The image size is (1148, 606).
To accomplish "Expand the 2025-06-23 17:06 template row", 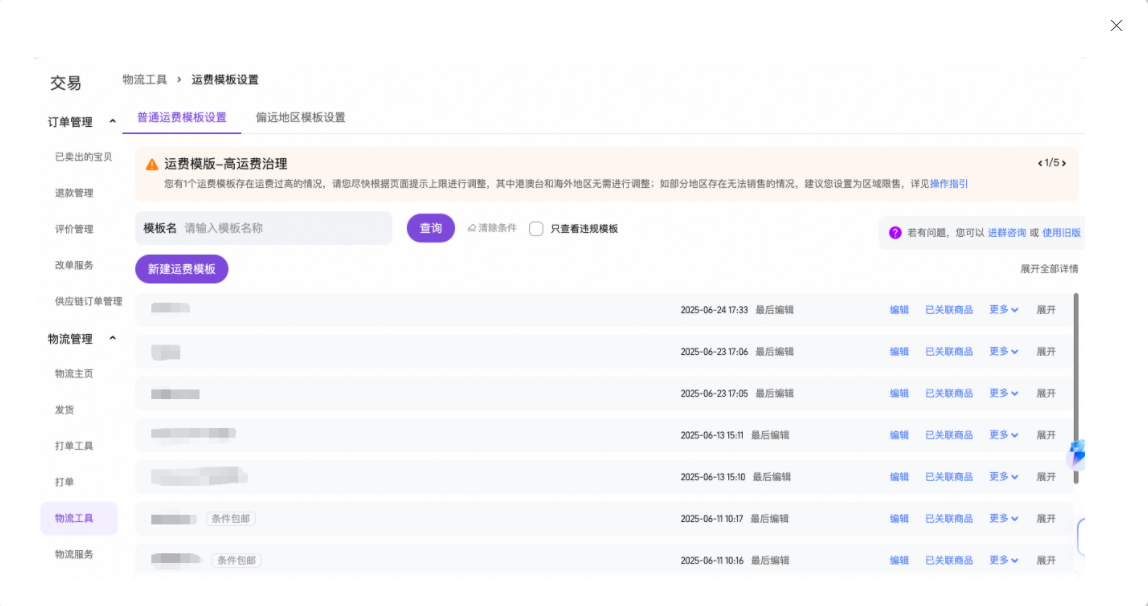I will pos(1046,351).
